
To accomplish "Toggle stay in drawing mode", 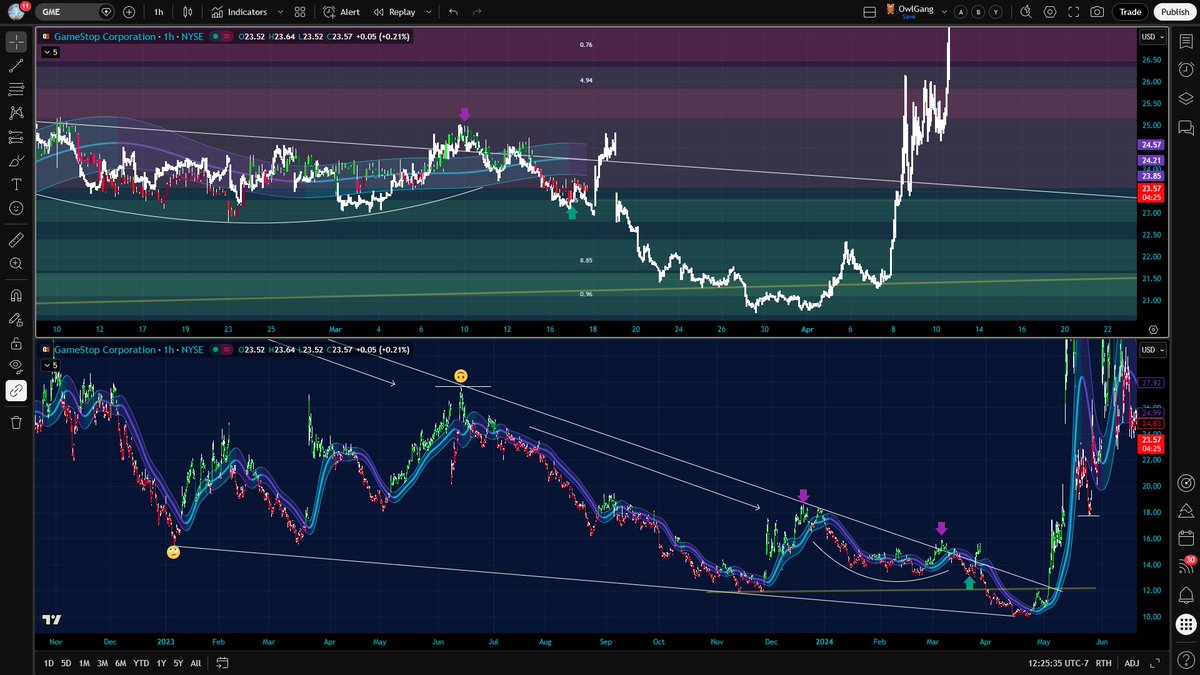I will point(16,320).
